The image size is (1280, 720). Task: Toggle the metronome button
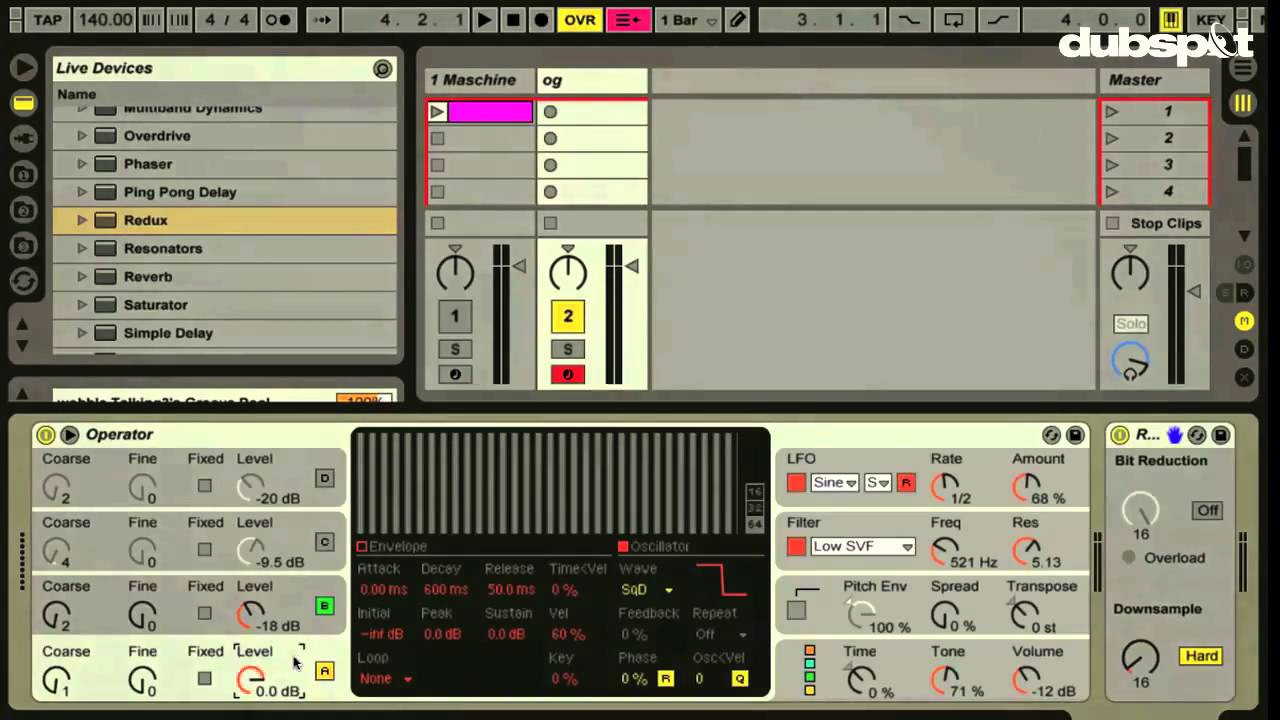[x=279, y=19]
